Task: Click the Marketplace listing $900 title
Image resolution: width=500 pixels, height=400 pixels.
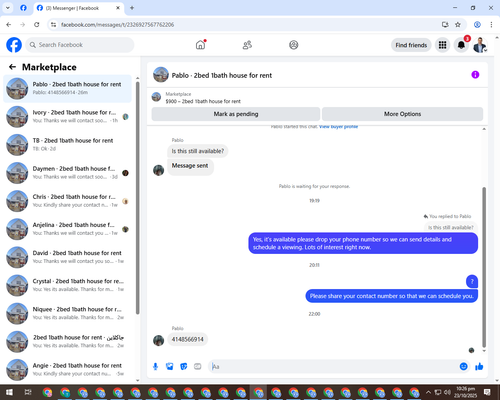Action: tap(203, 101)
